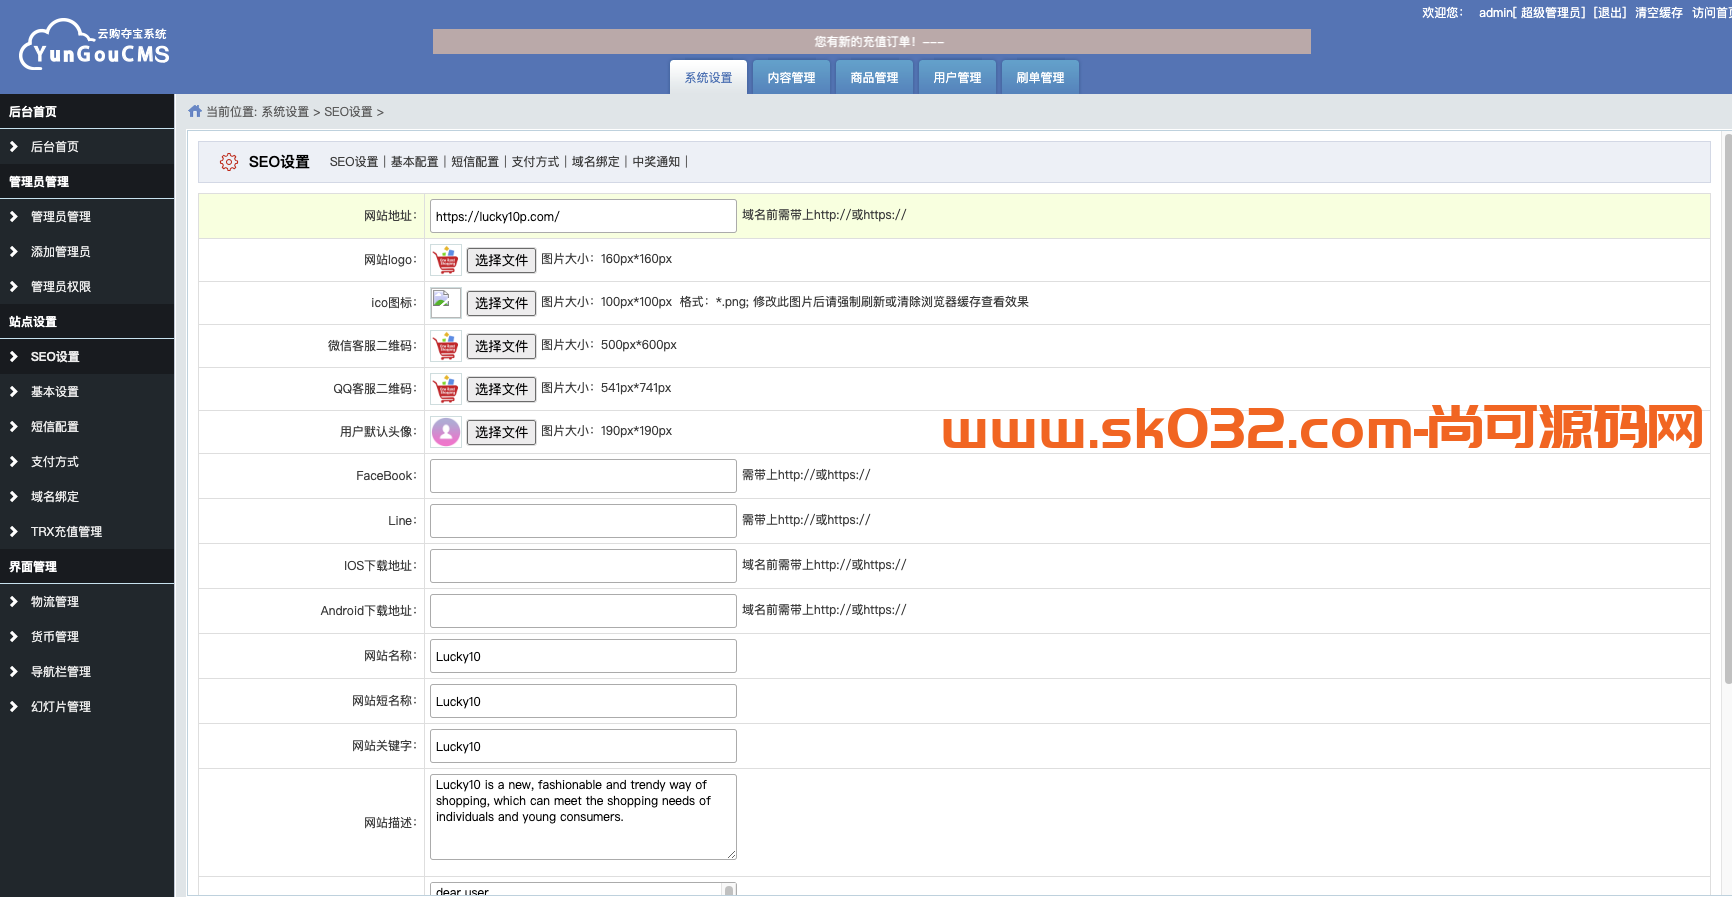Viewport: 1732px width, 897px height.
Task: Click the IOS下载地址 input field
Action: tap(583, 566)
